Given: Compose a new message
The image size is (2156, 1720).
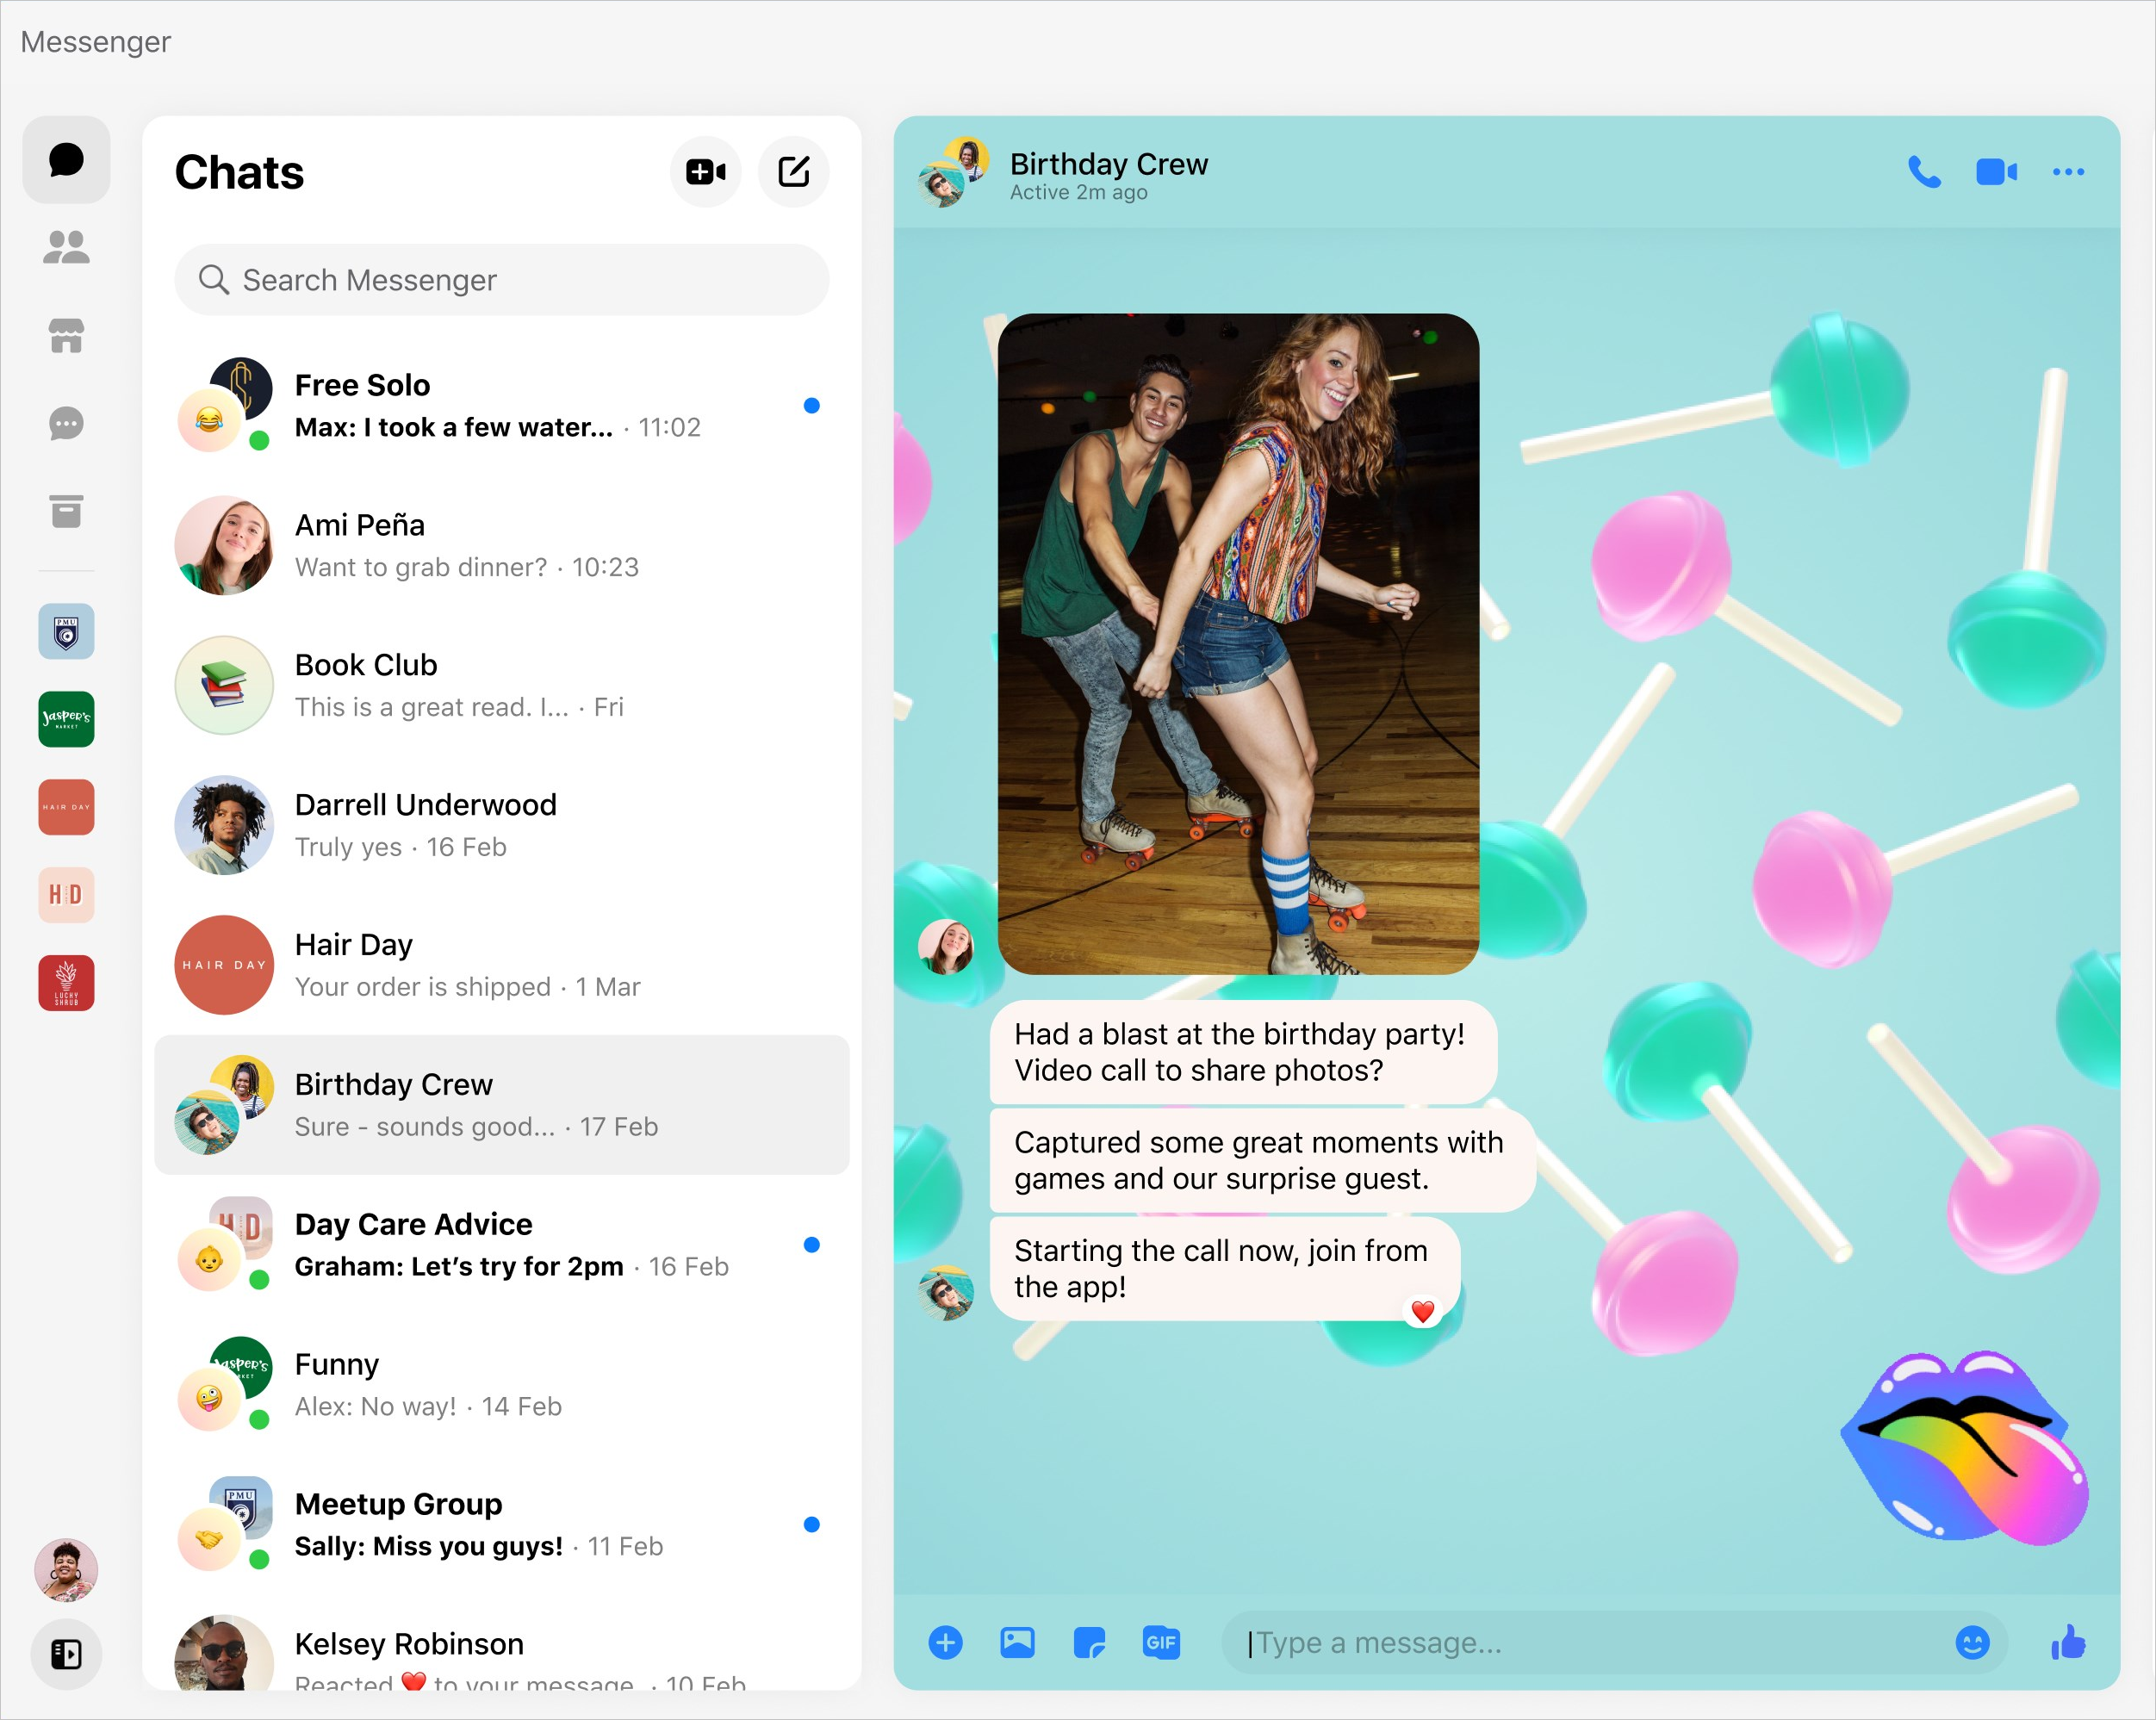Looking at the screenshot, I should 794,172.
